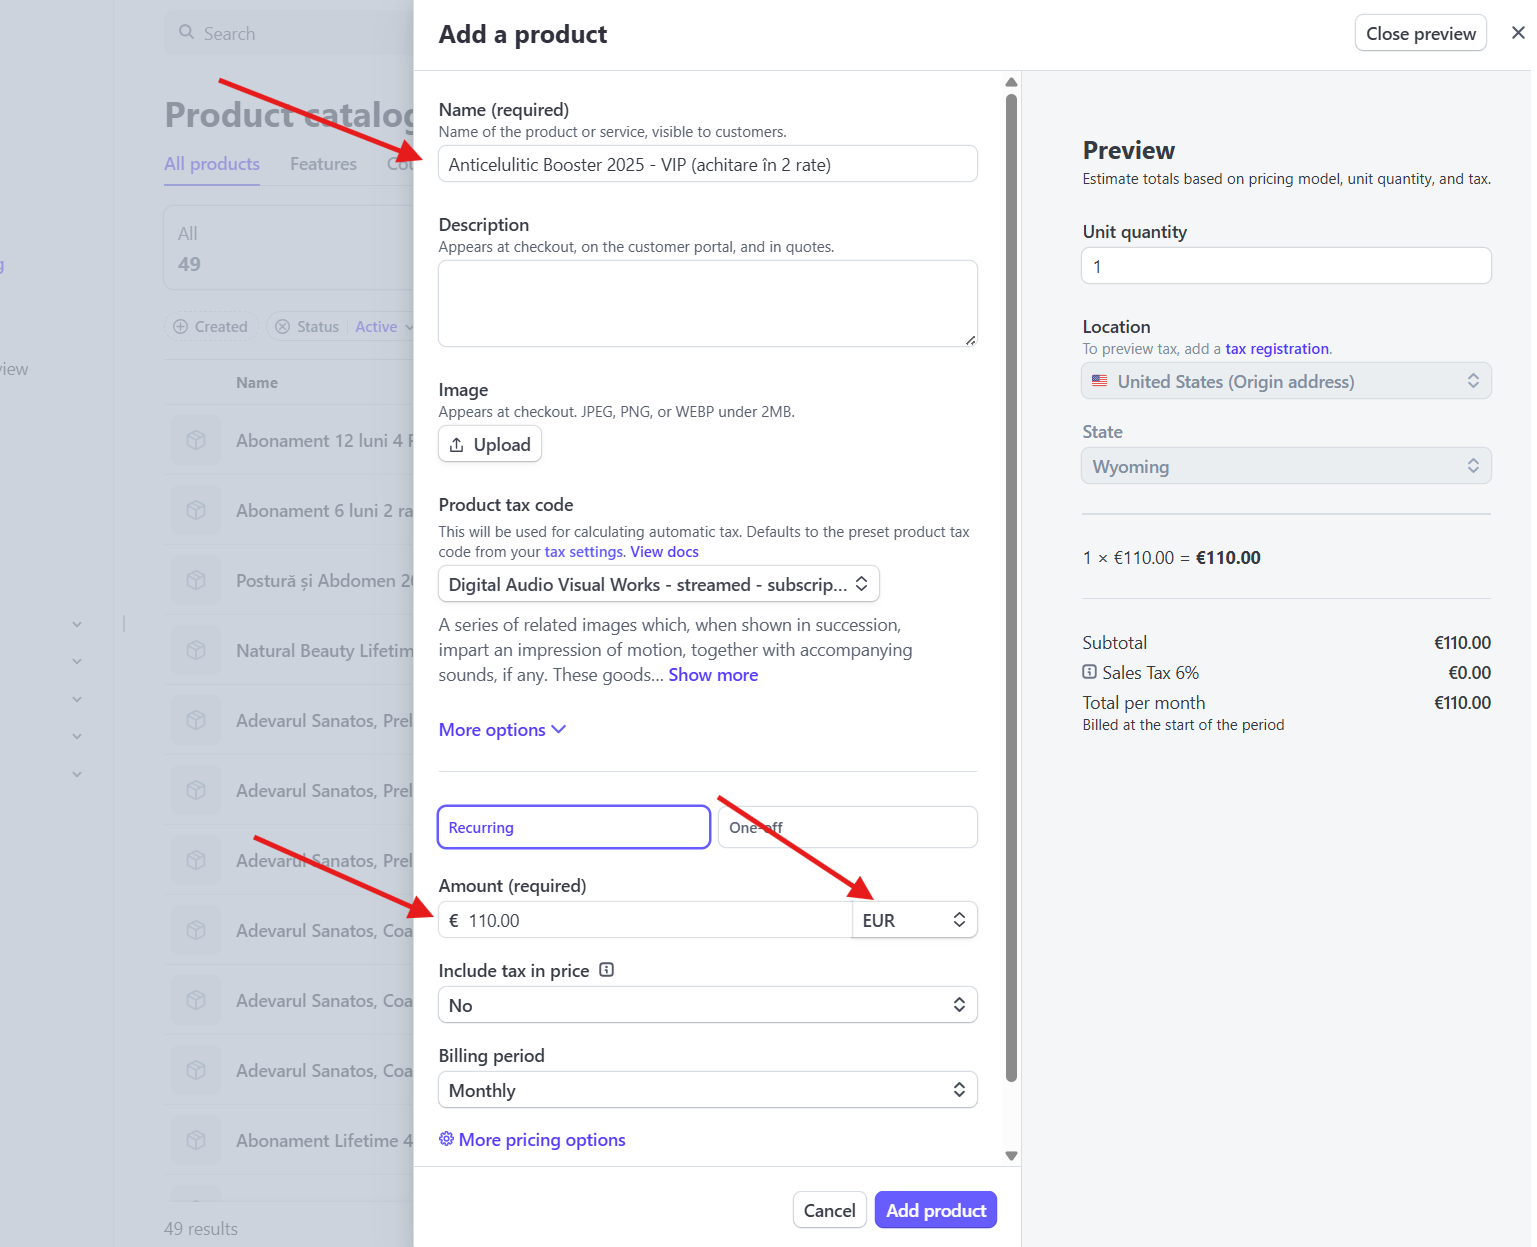Viewport: 1537px width, 1247px height.
Task: Expand More options chevron
Action: tap(559, 730)
